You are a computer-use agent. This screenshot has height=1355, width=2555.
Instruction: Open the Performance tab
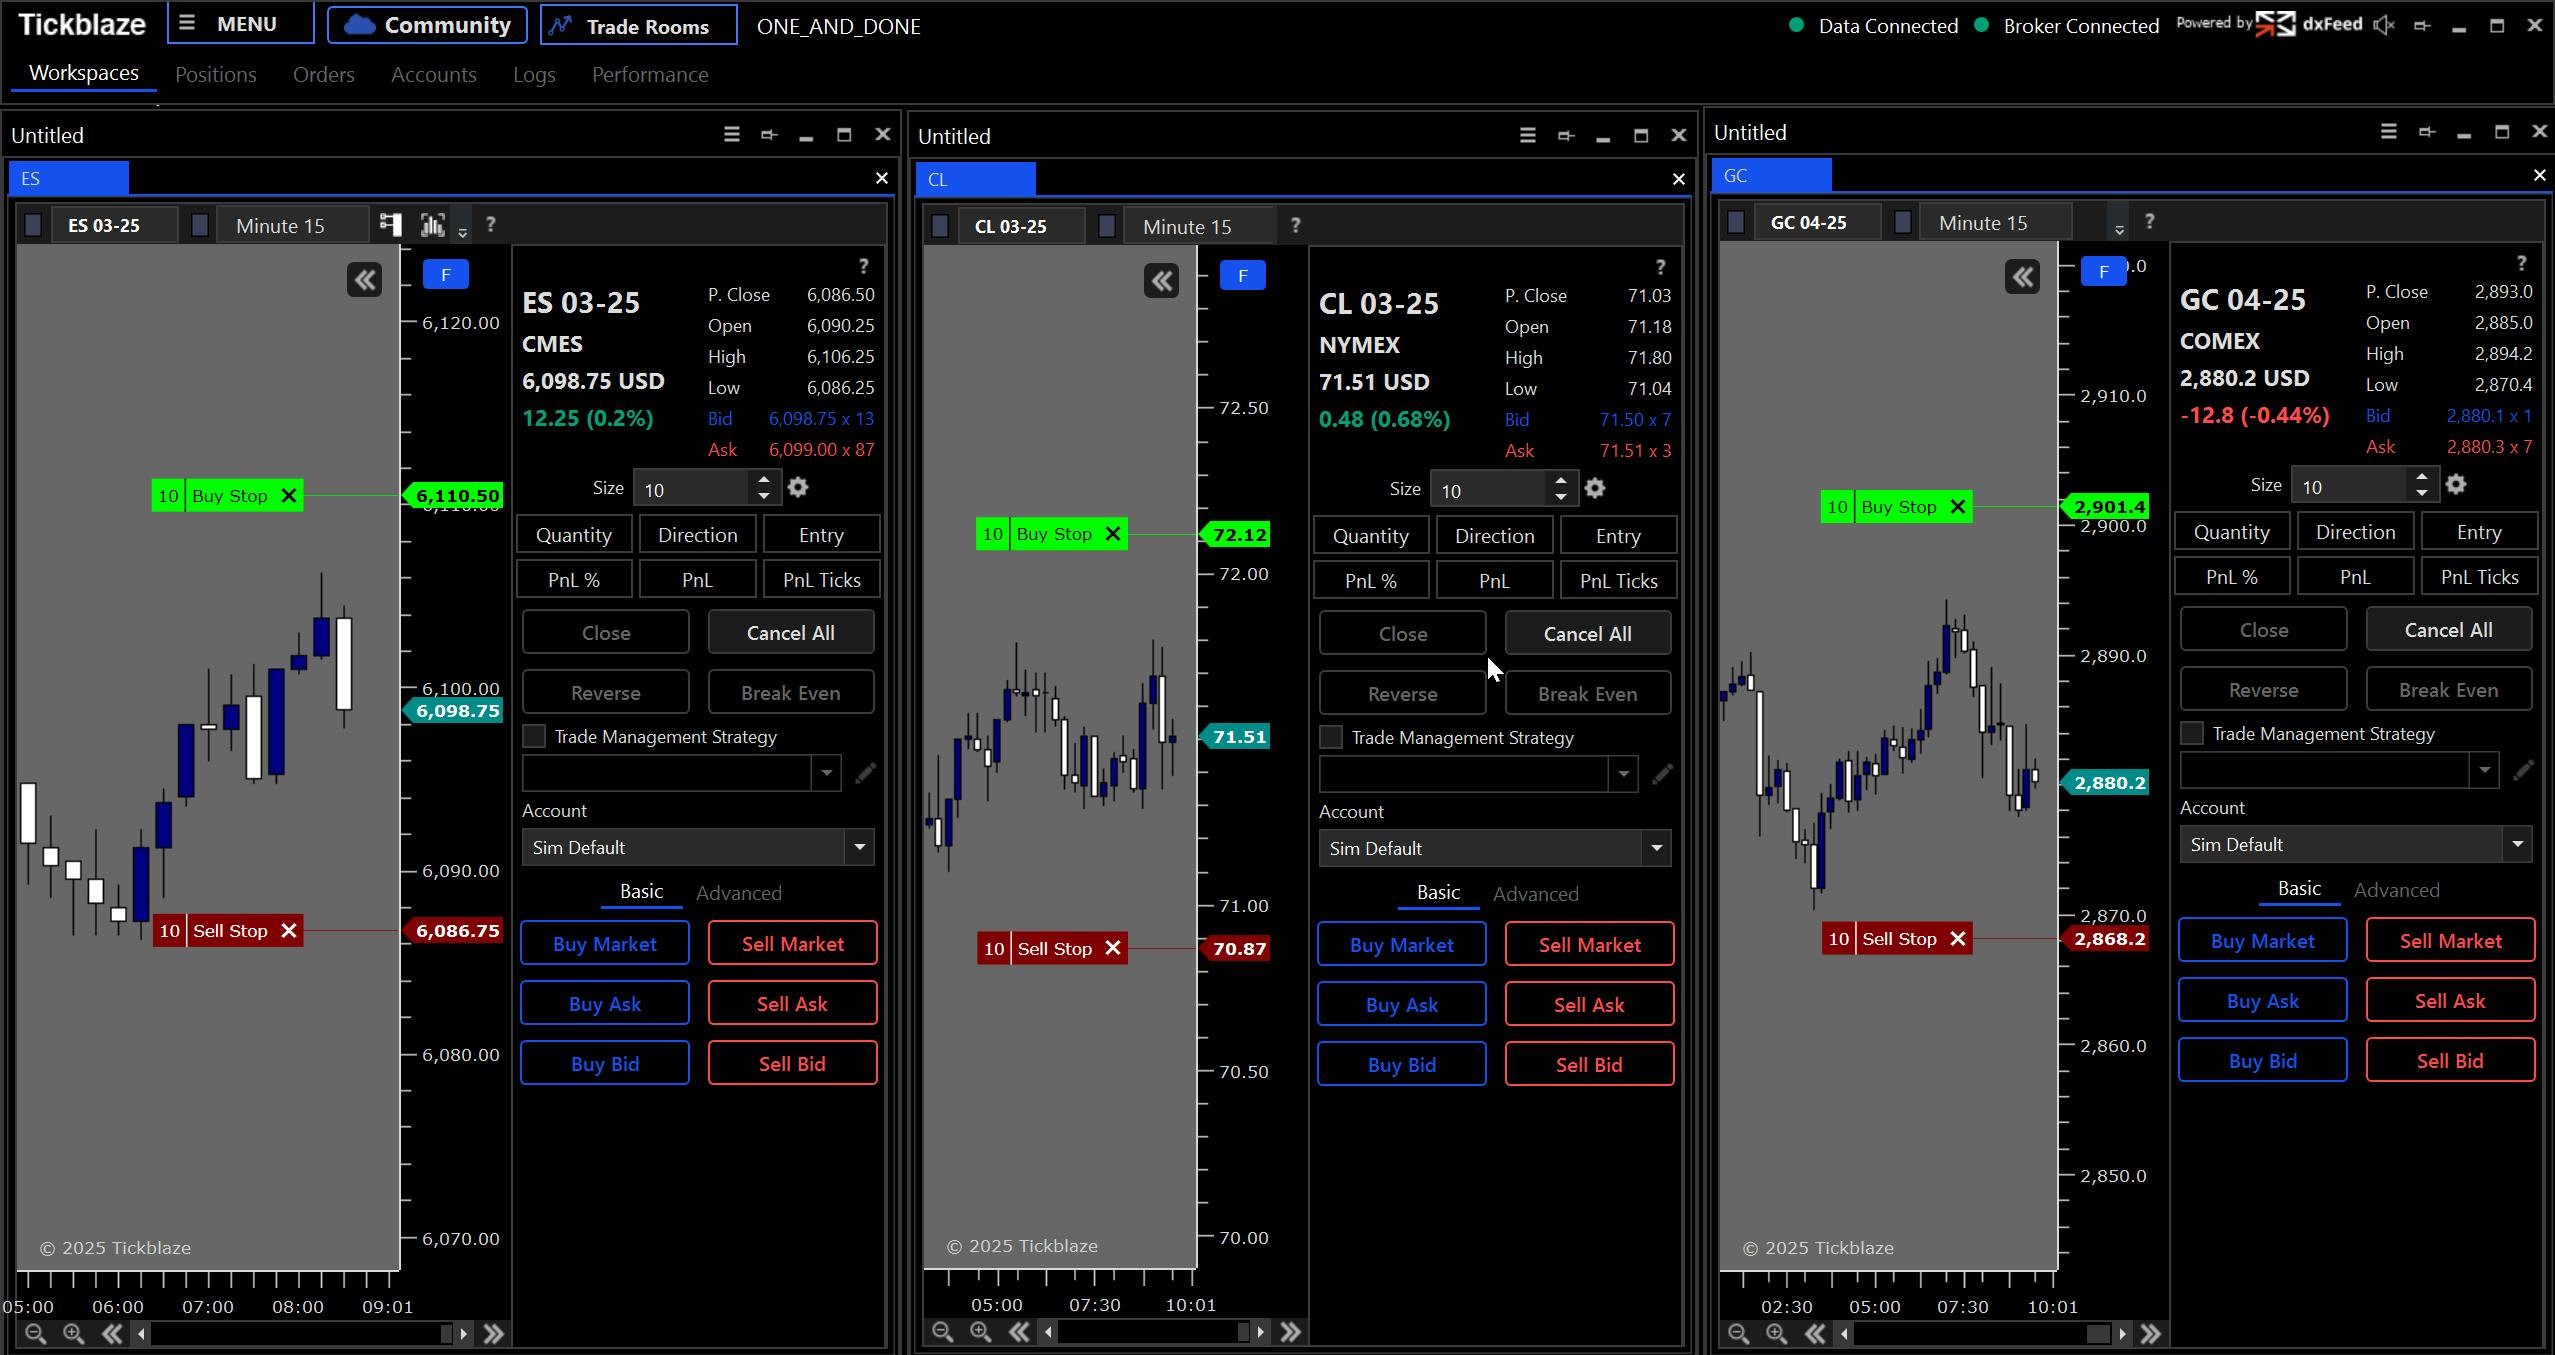(x=650, y=74)
